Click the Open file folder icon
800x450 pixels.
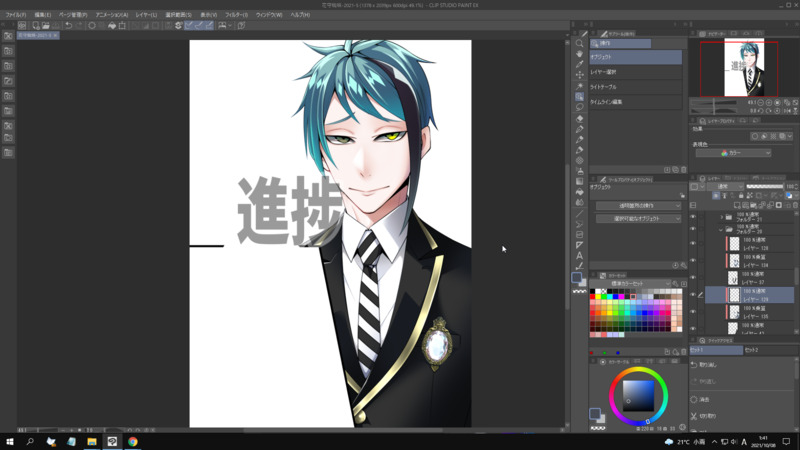45,26
